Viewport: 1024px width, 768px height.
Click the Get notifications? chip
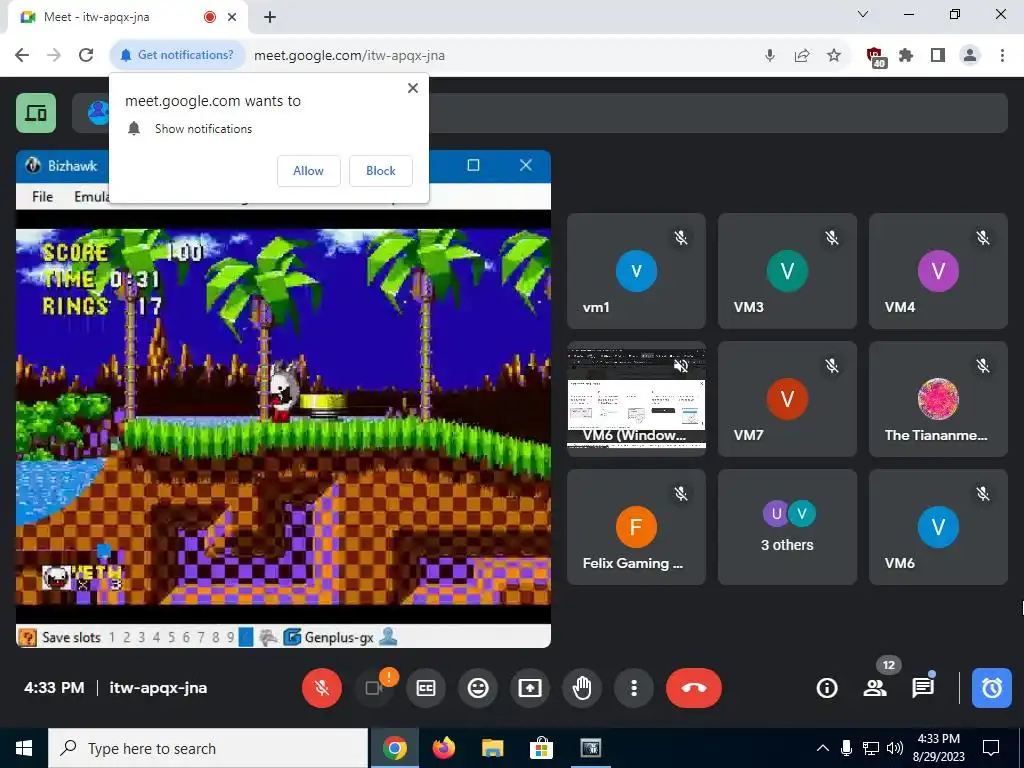click(178, 55)
